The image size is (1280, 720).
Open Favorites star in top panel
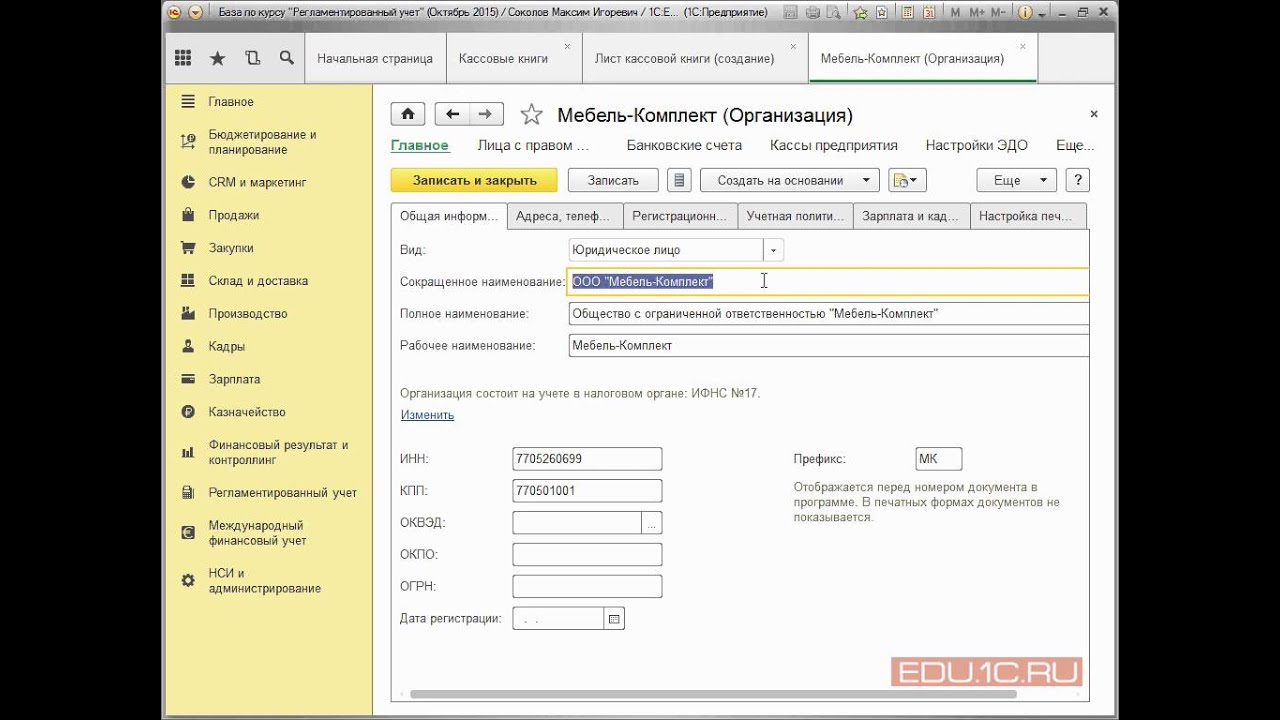point(217,58)
